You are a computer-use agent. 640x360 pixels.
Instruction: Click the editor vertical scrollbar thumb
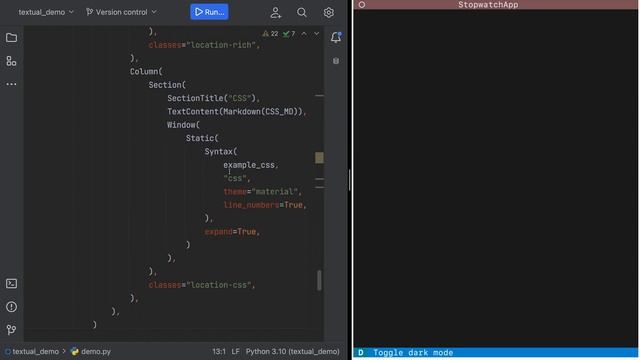(319, 280)
